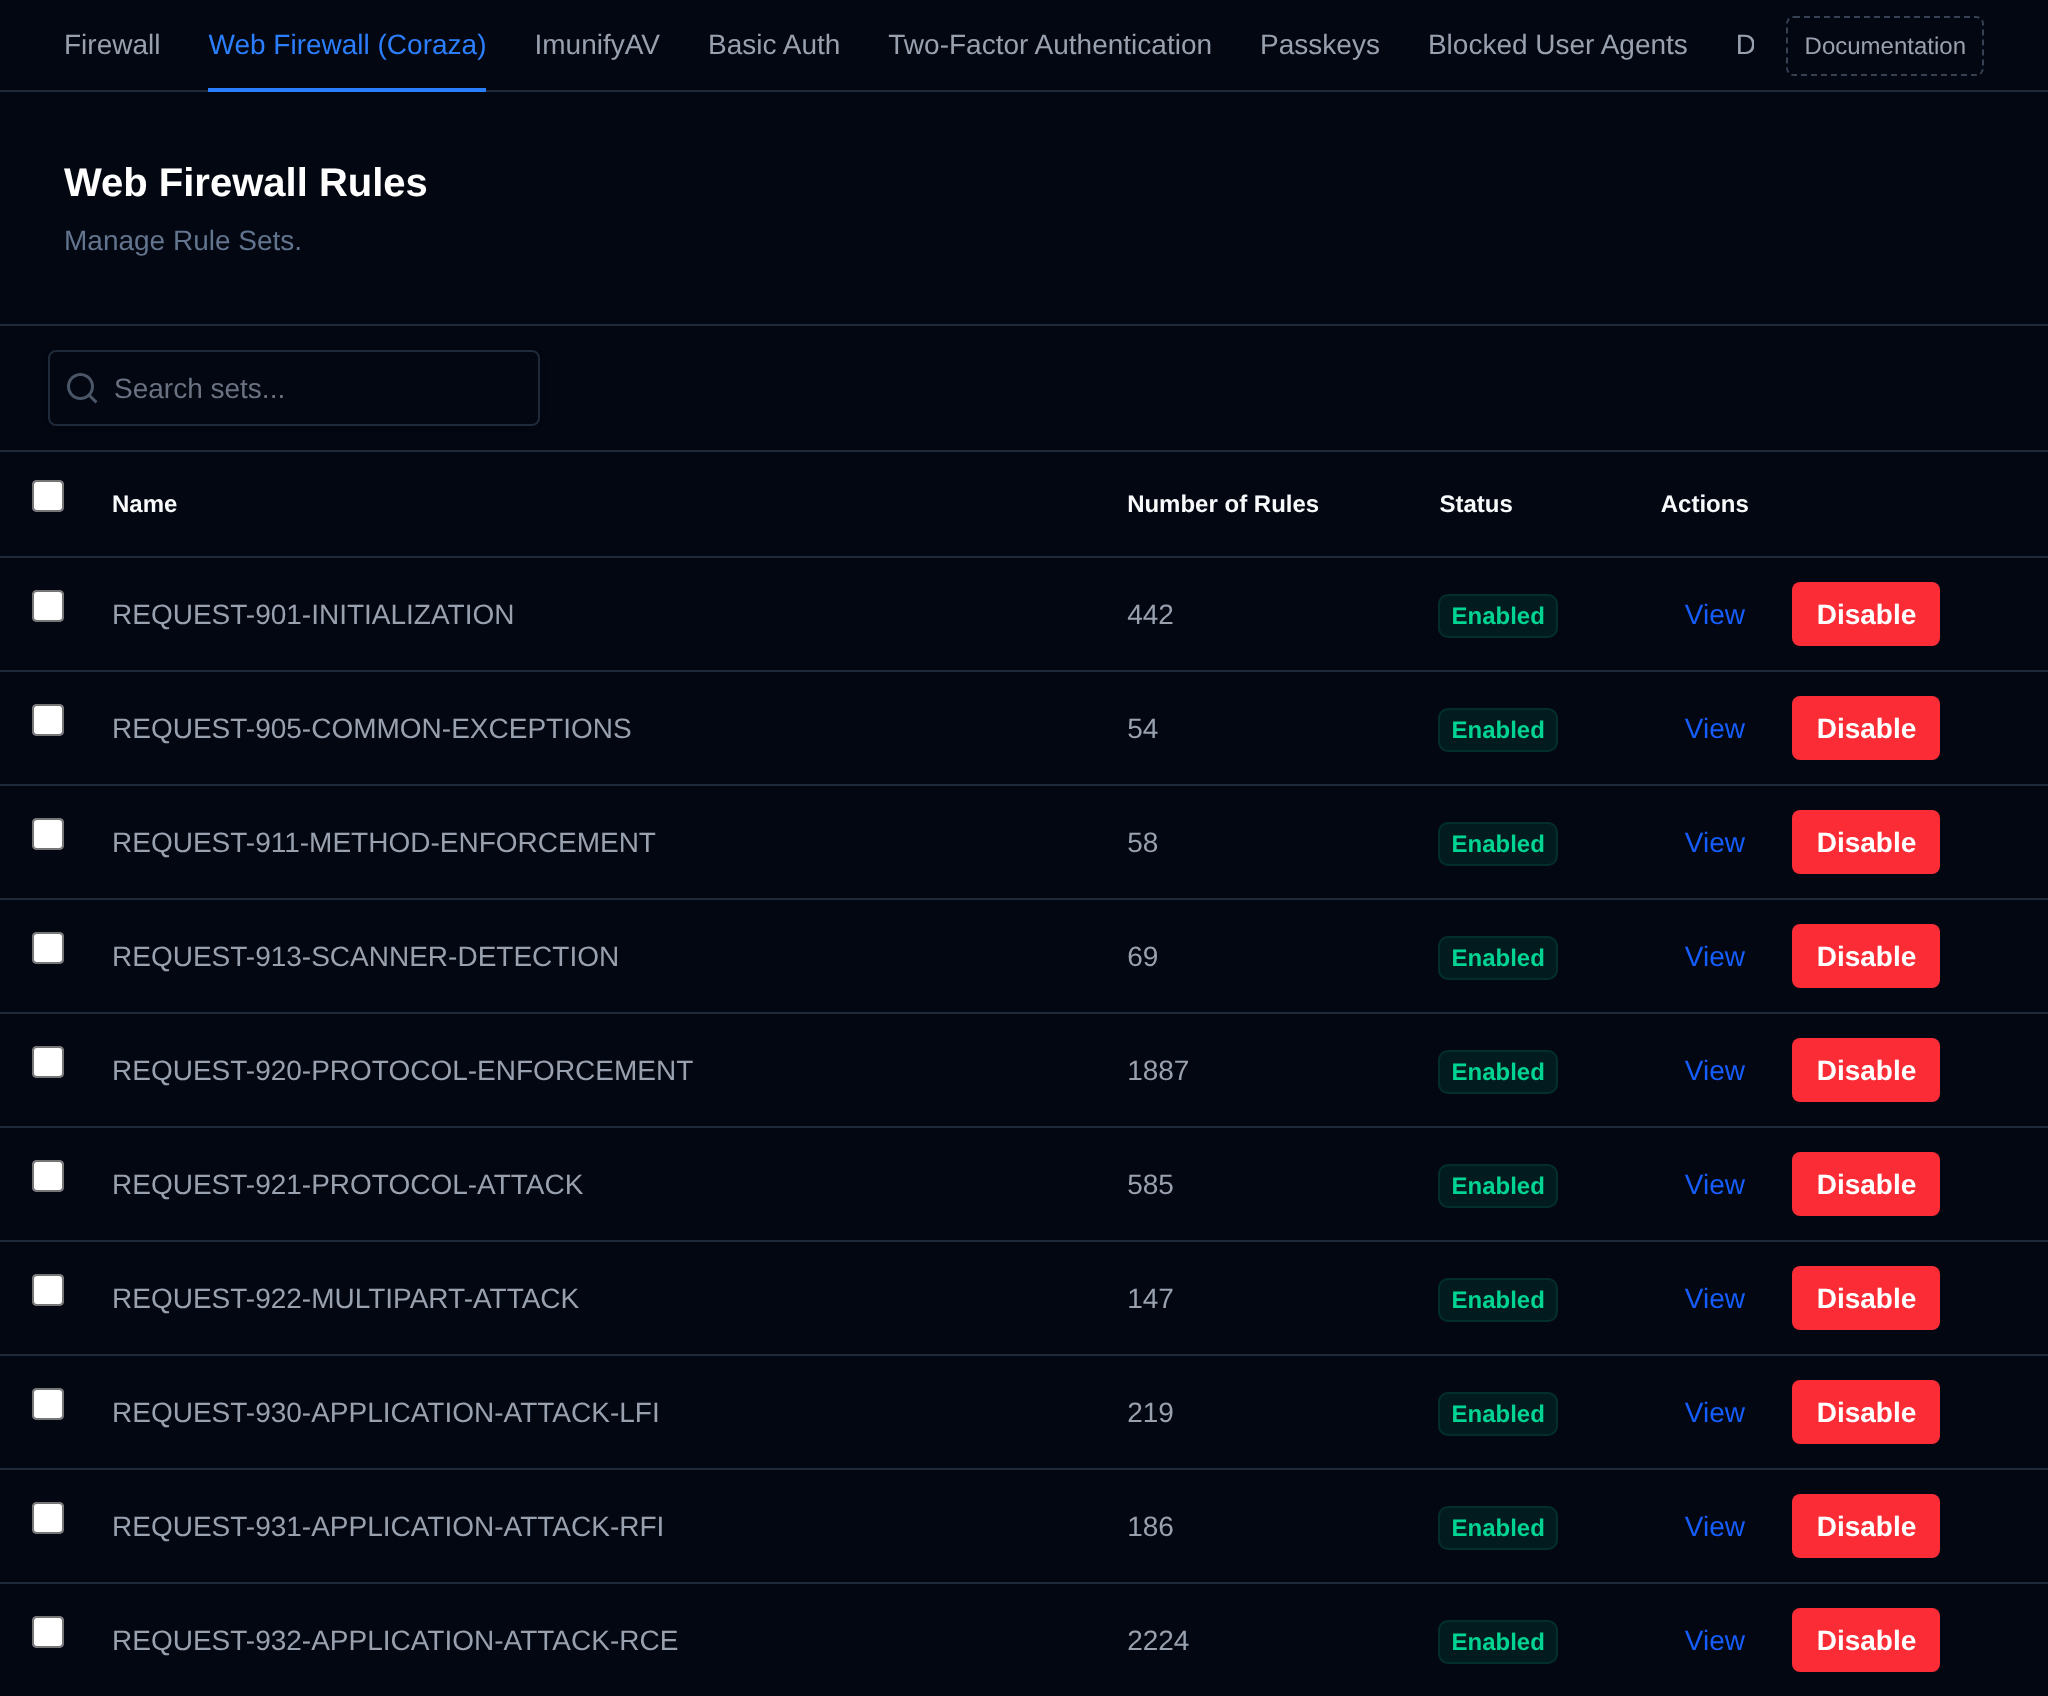Check the REQUEST-905-COMMON-EXCEPTIONS row checkbox

pyautogui.click(x=48, y=720)
